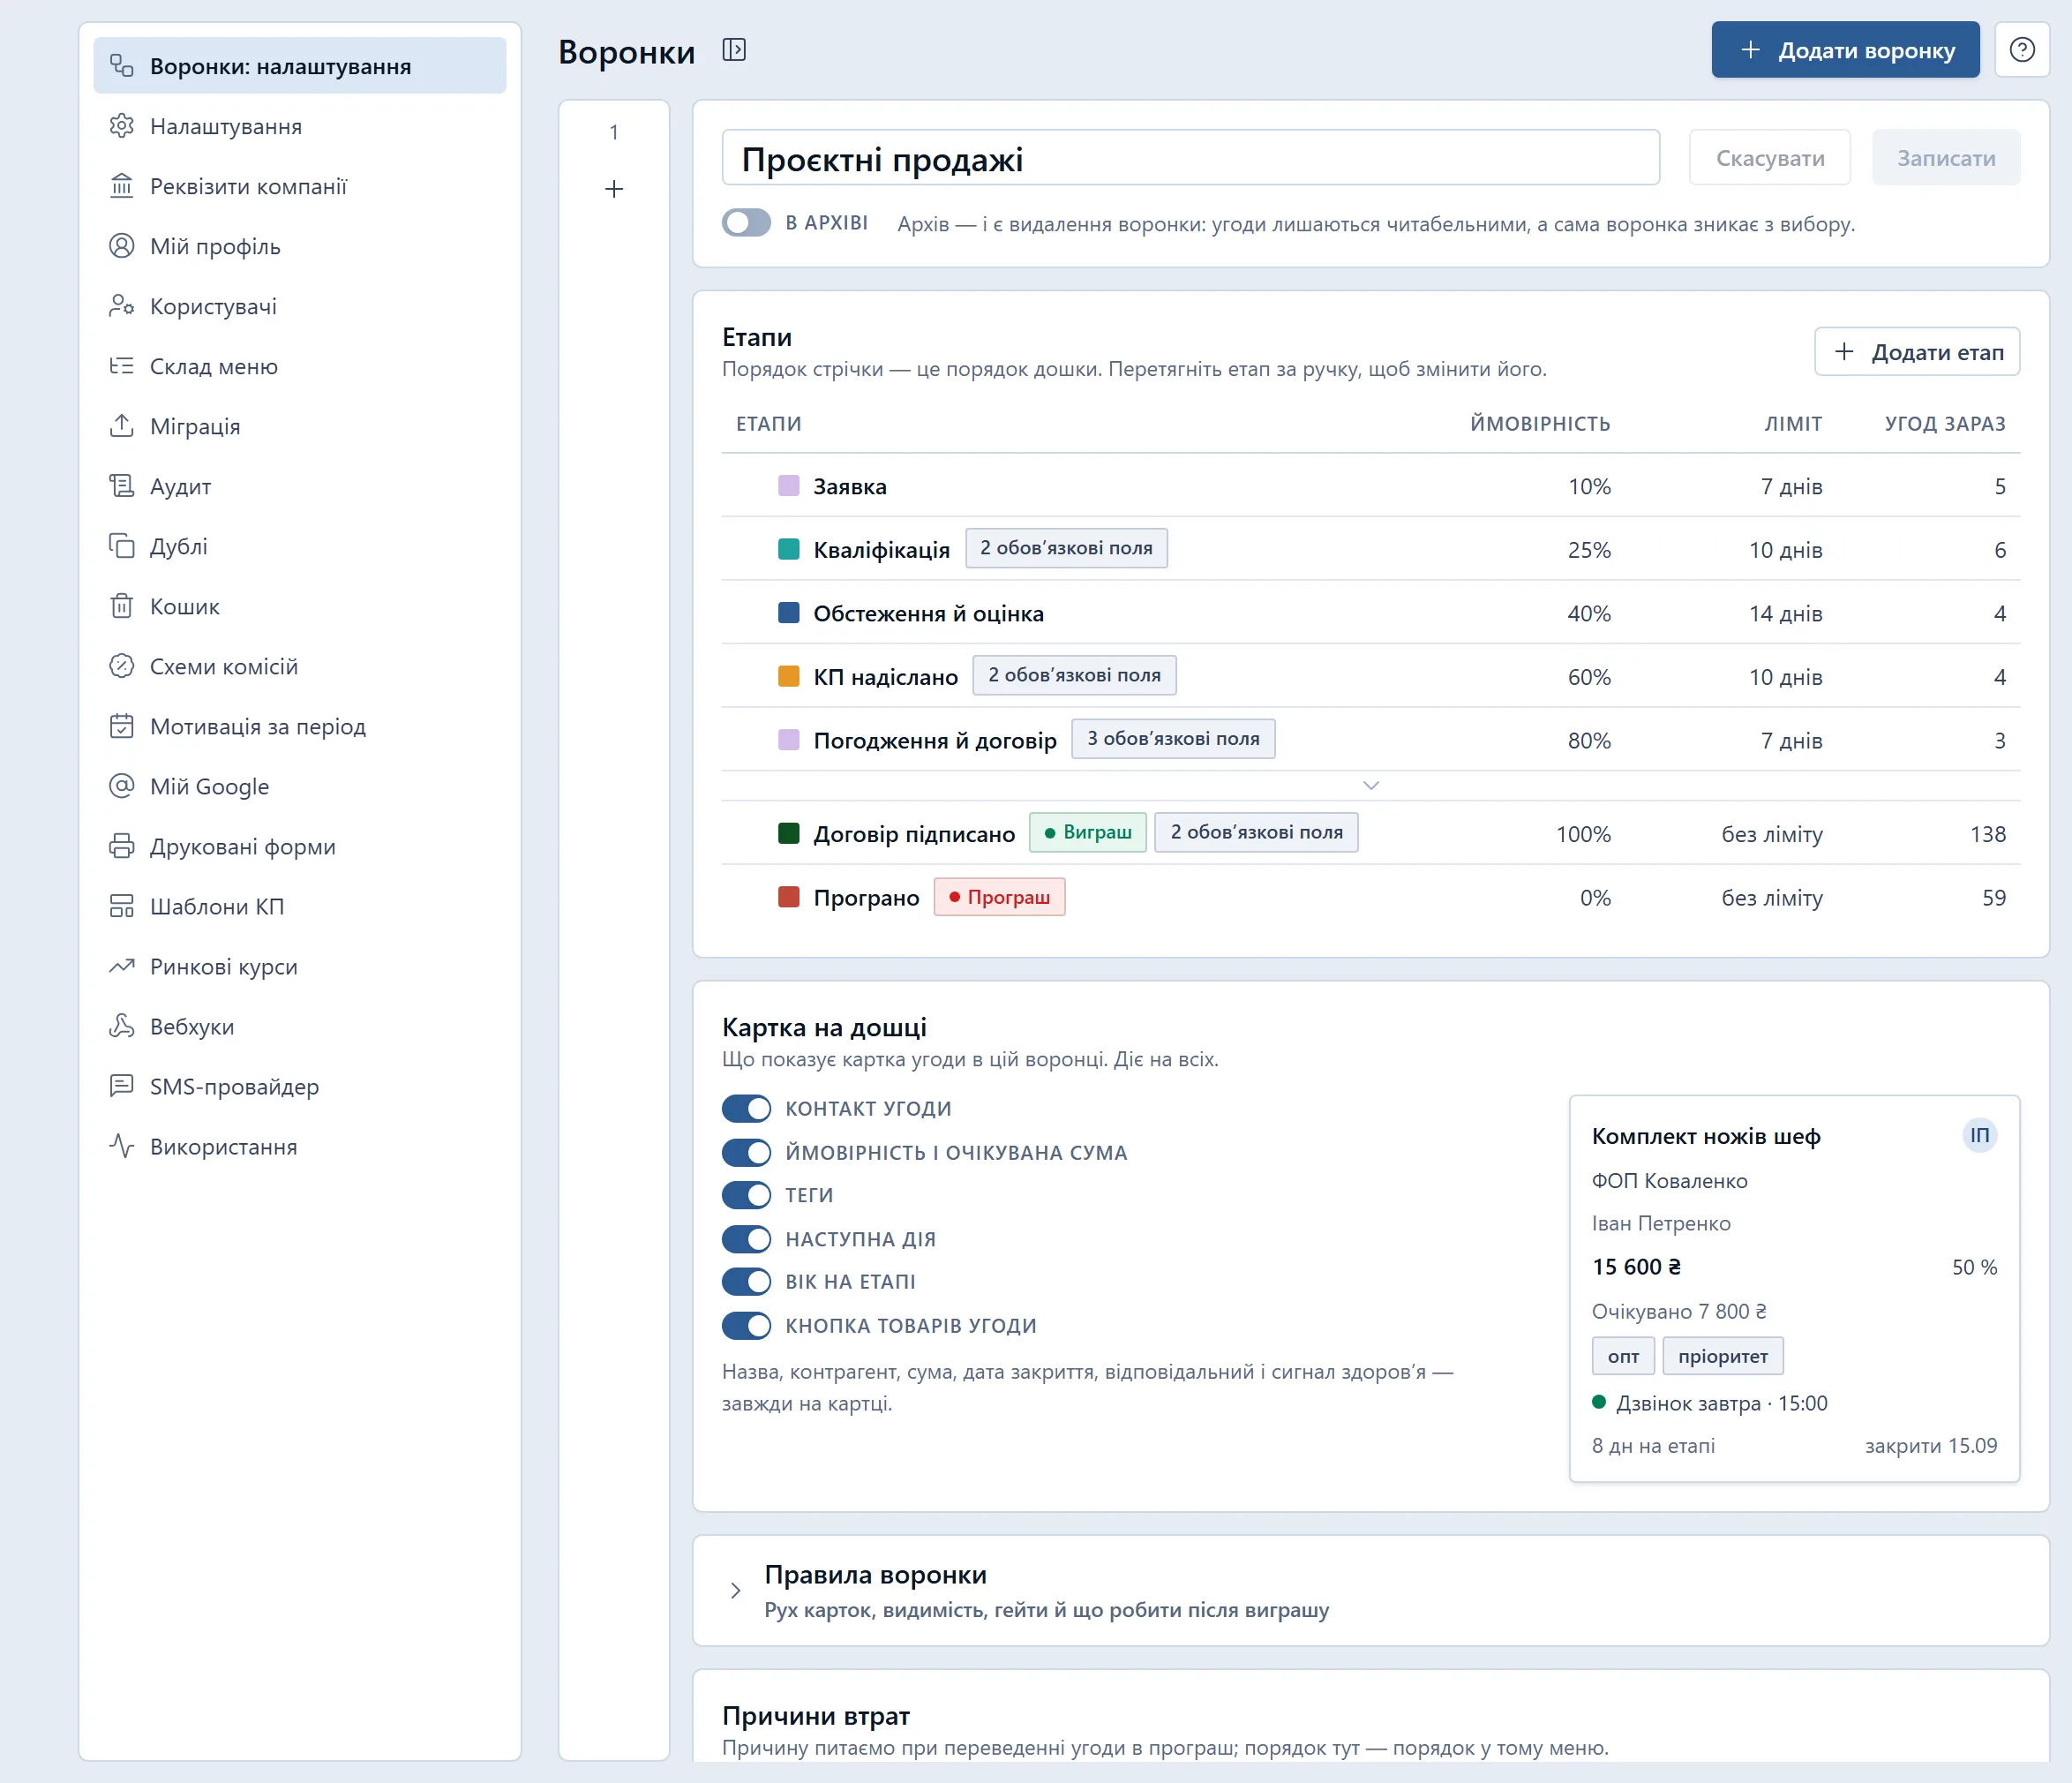Image resolution: width=2072 pixels, height=1783 pixels.
Task: Toggle ЙМОВІРНІСТЬ І ОЧІКУВАНА СУМА switch
Action: (746, 1152)
